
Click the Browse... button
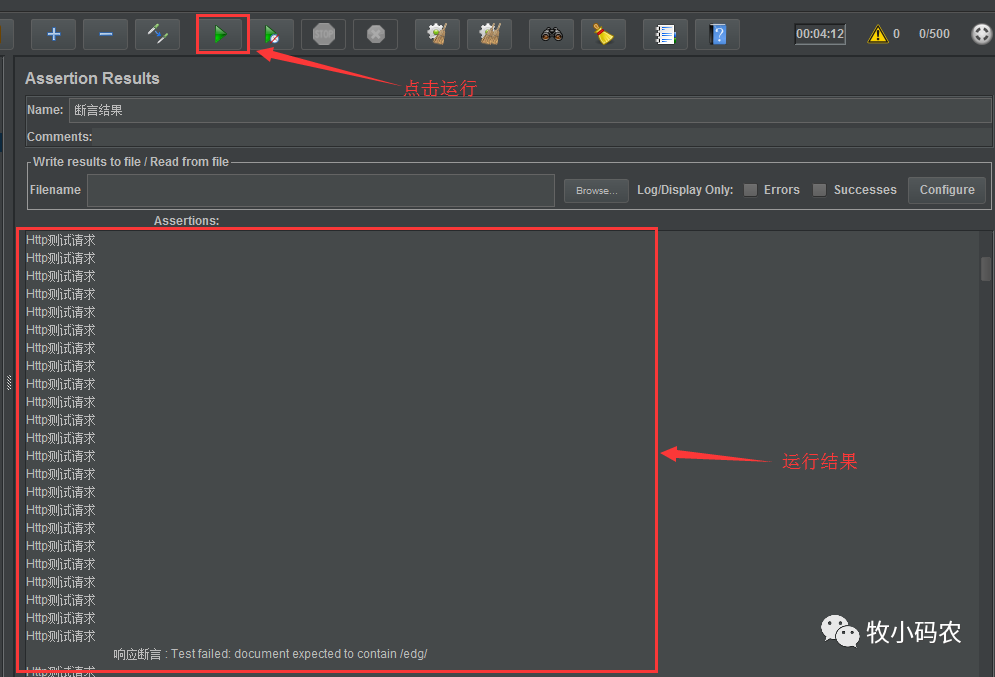(x=596, y=190)
